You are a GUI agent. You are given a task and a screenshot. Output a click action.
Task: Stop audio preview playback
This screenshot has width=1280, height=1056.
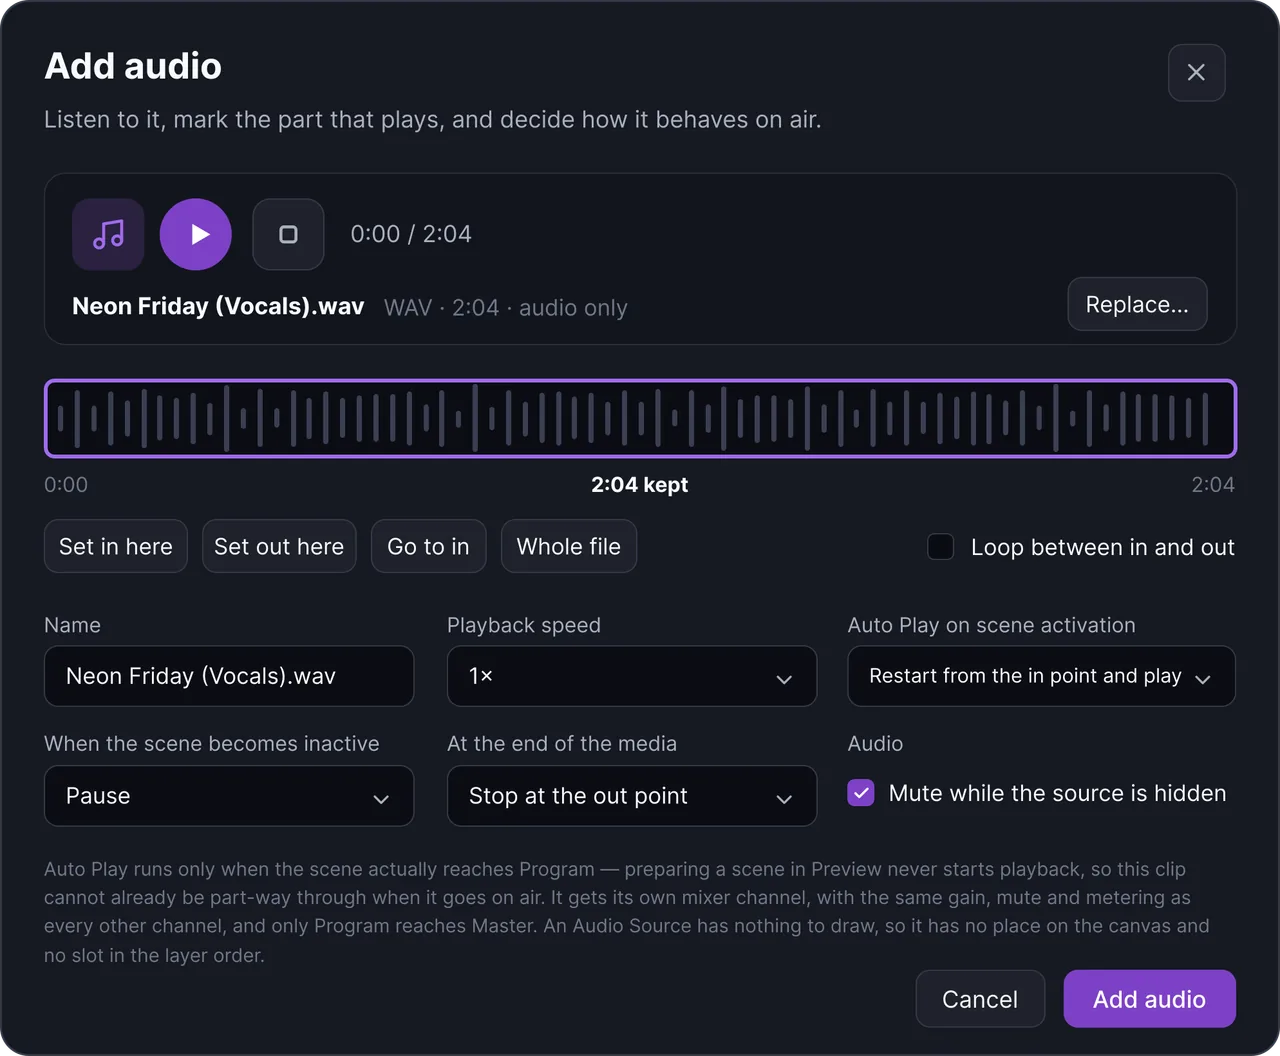(x=288, y=234)
